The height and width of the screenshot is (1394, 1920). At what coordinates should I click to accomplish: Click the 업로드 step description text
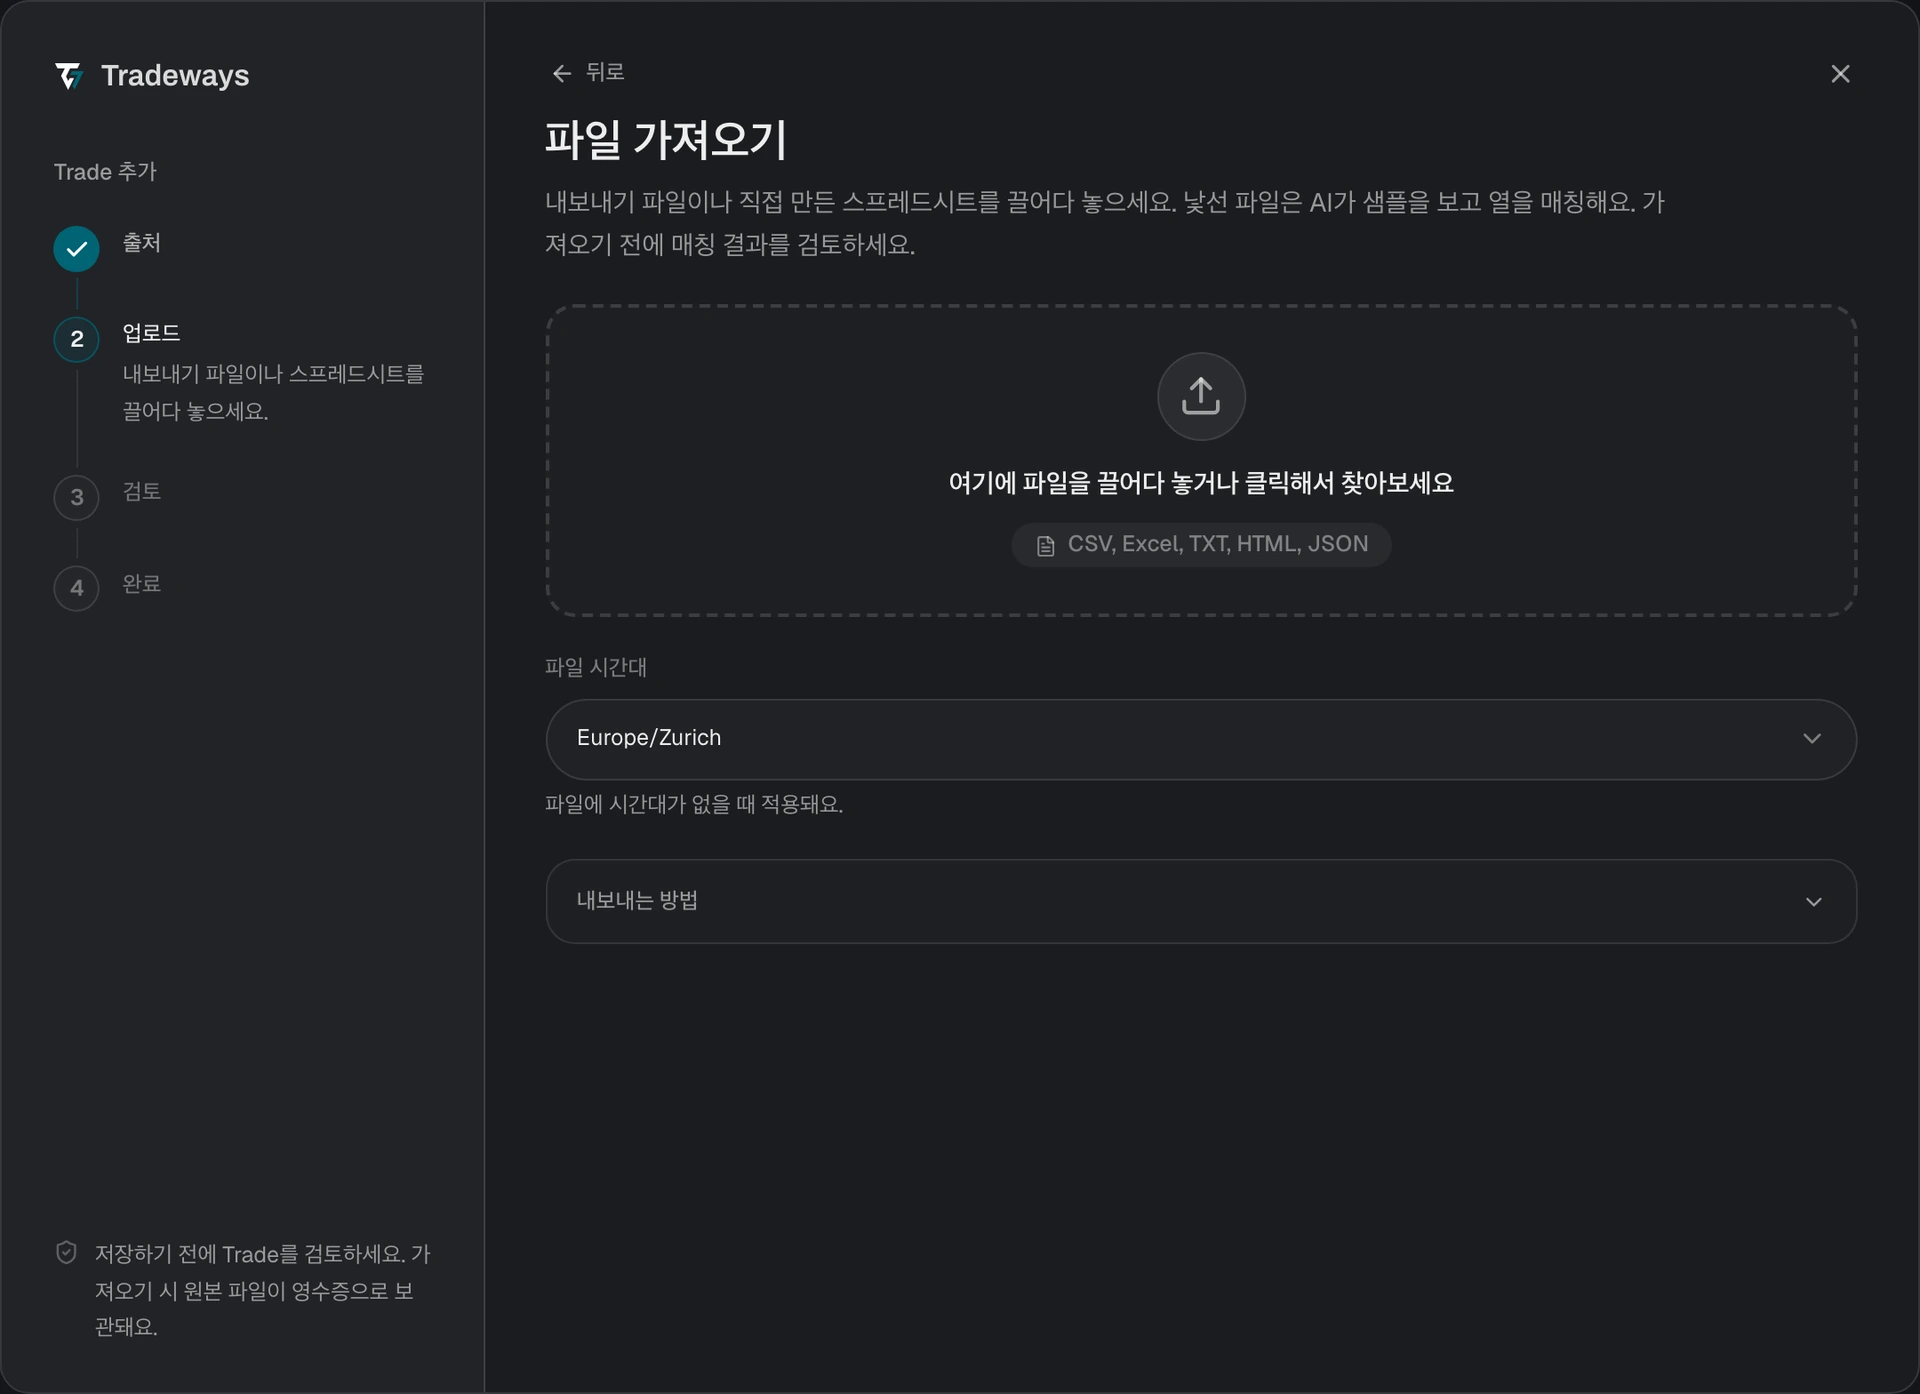click(x=273, y=392)
